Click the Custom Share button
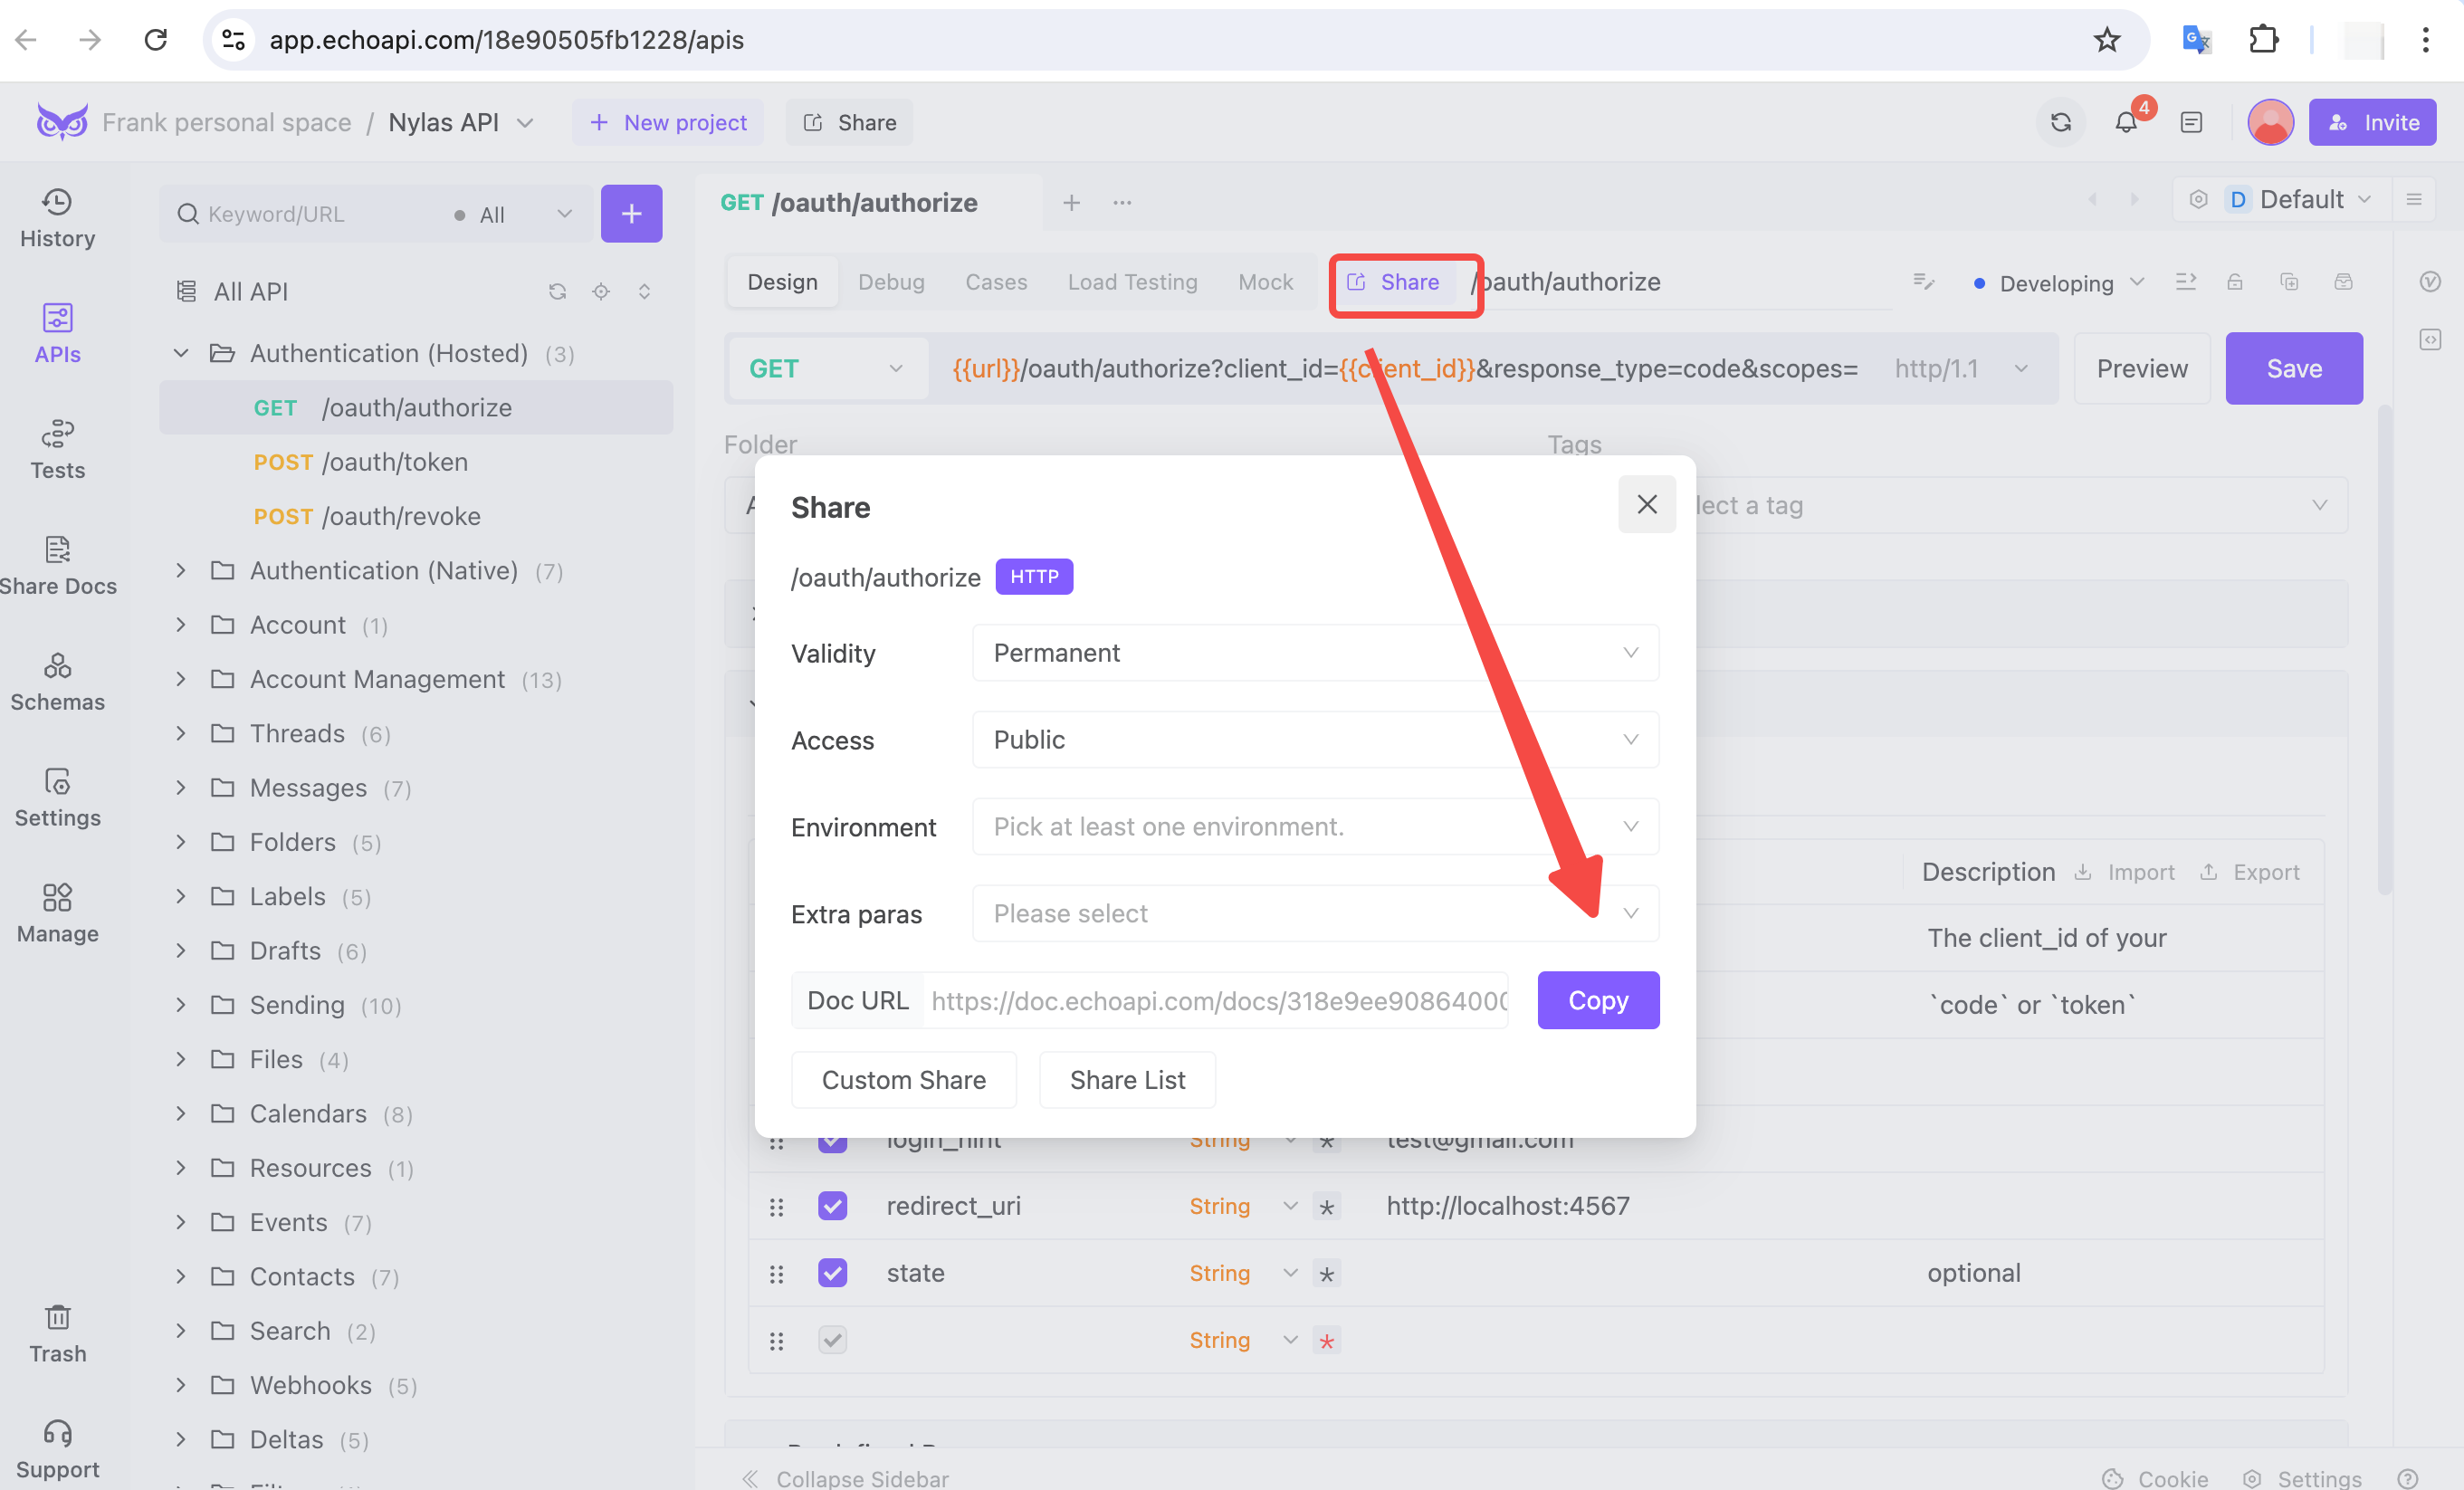 pyautogui.click(x=904, y=1080)
